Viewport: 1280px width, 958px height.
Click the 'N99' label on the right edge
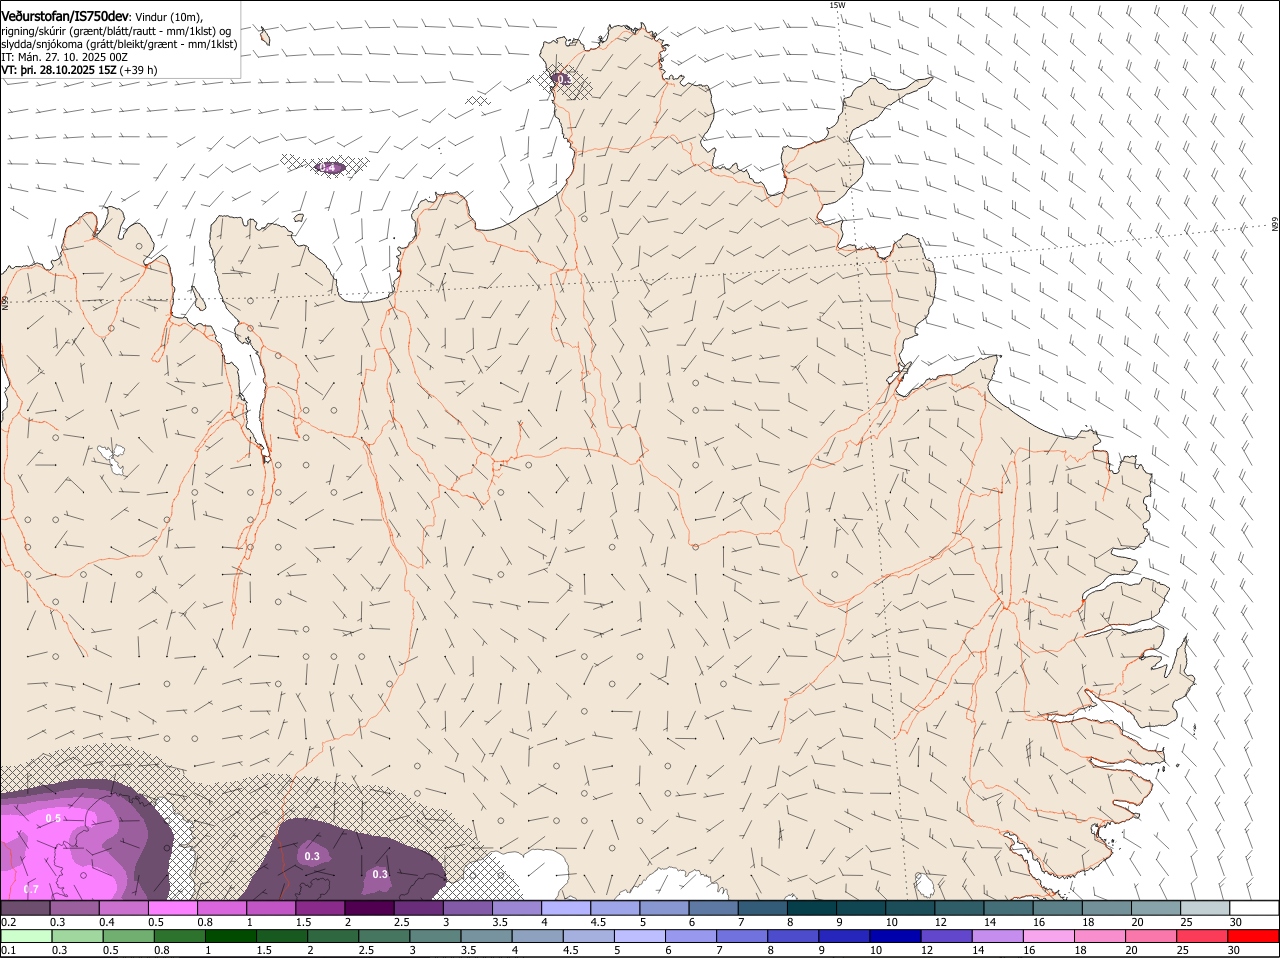(x=1275, y=224)
